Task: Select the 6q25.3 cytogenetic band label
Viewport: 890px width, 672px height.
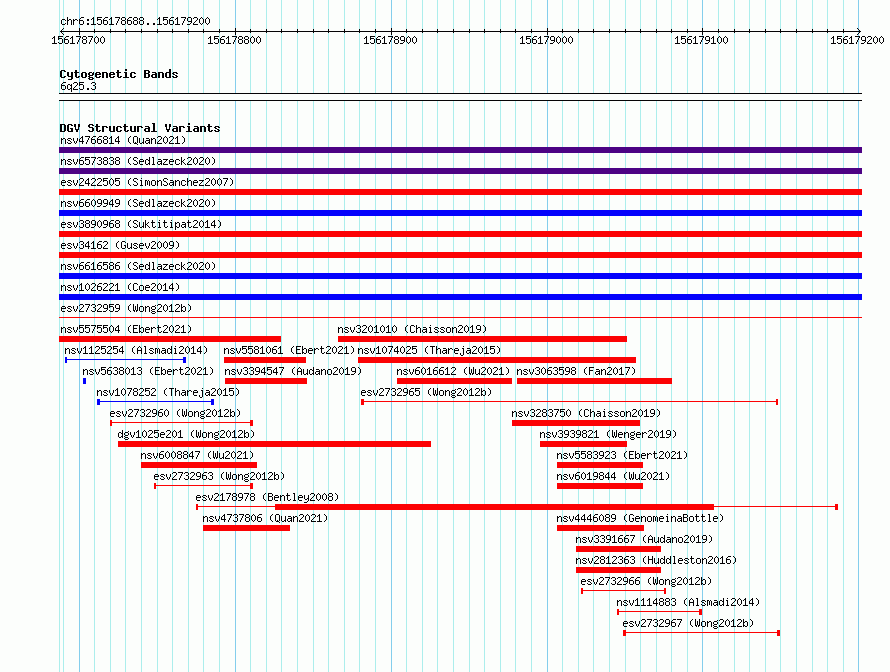Action: (x=78, y=86)
